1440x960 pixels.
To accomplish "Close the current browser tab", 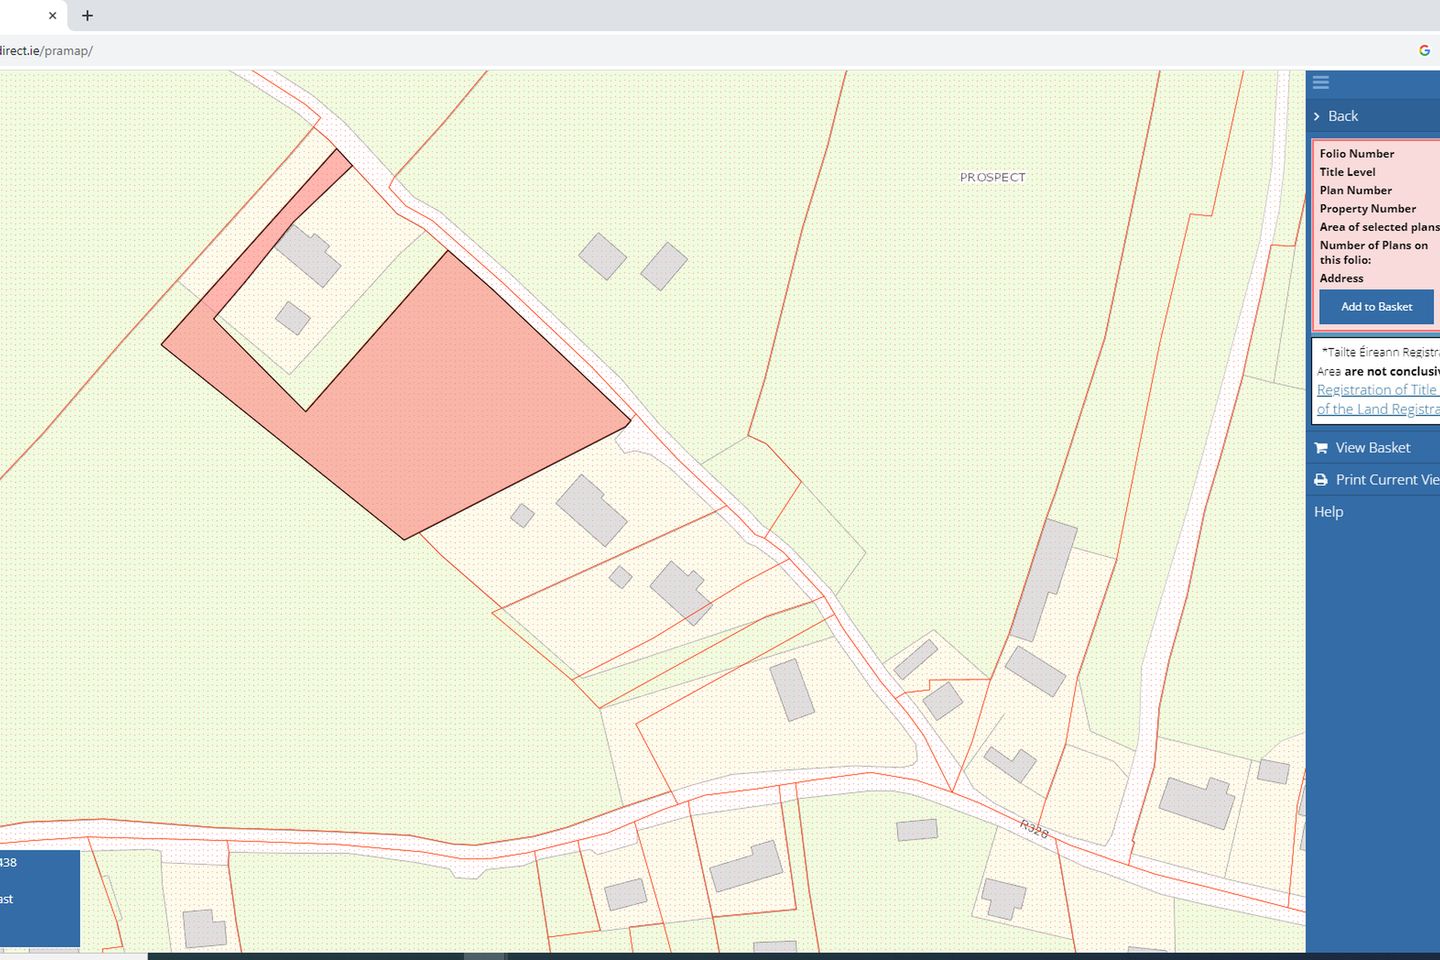I will (52, 16).
